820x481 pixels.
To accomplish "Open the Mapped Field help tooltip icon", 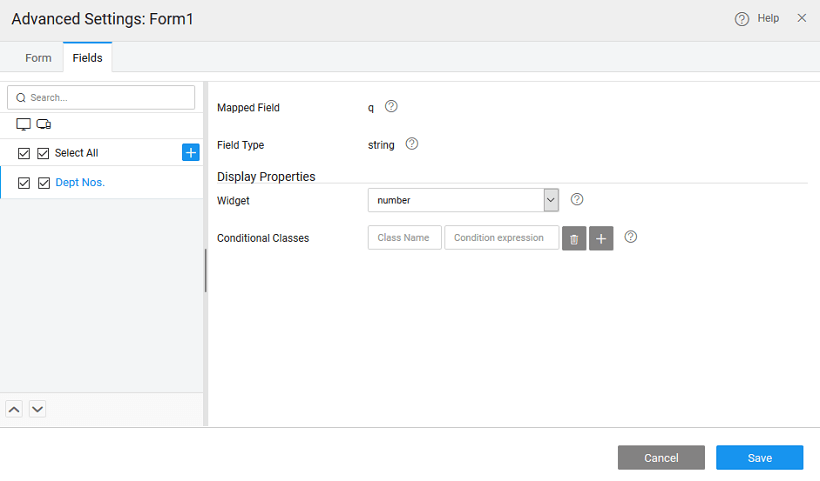I will coord(391,106).
